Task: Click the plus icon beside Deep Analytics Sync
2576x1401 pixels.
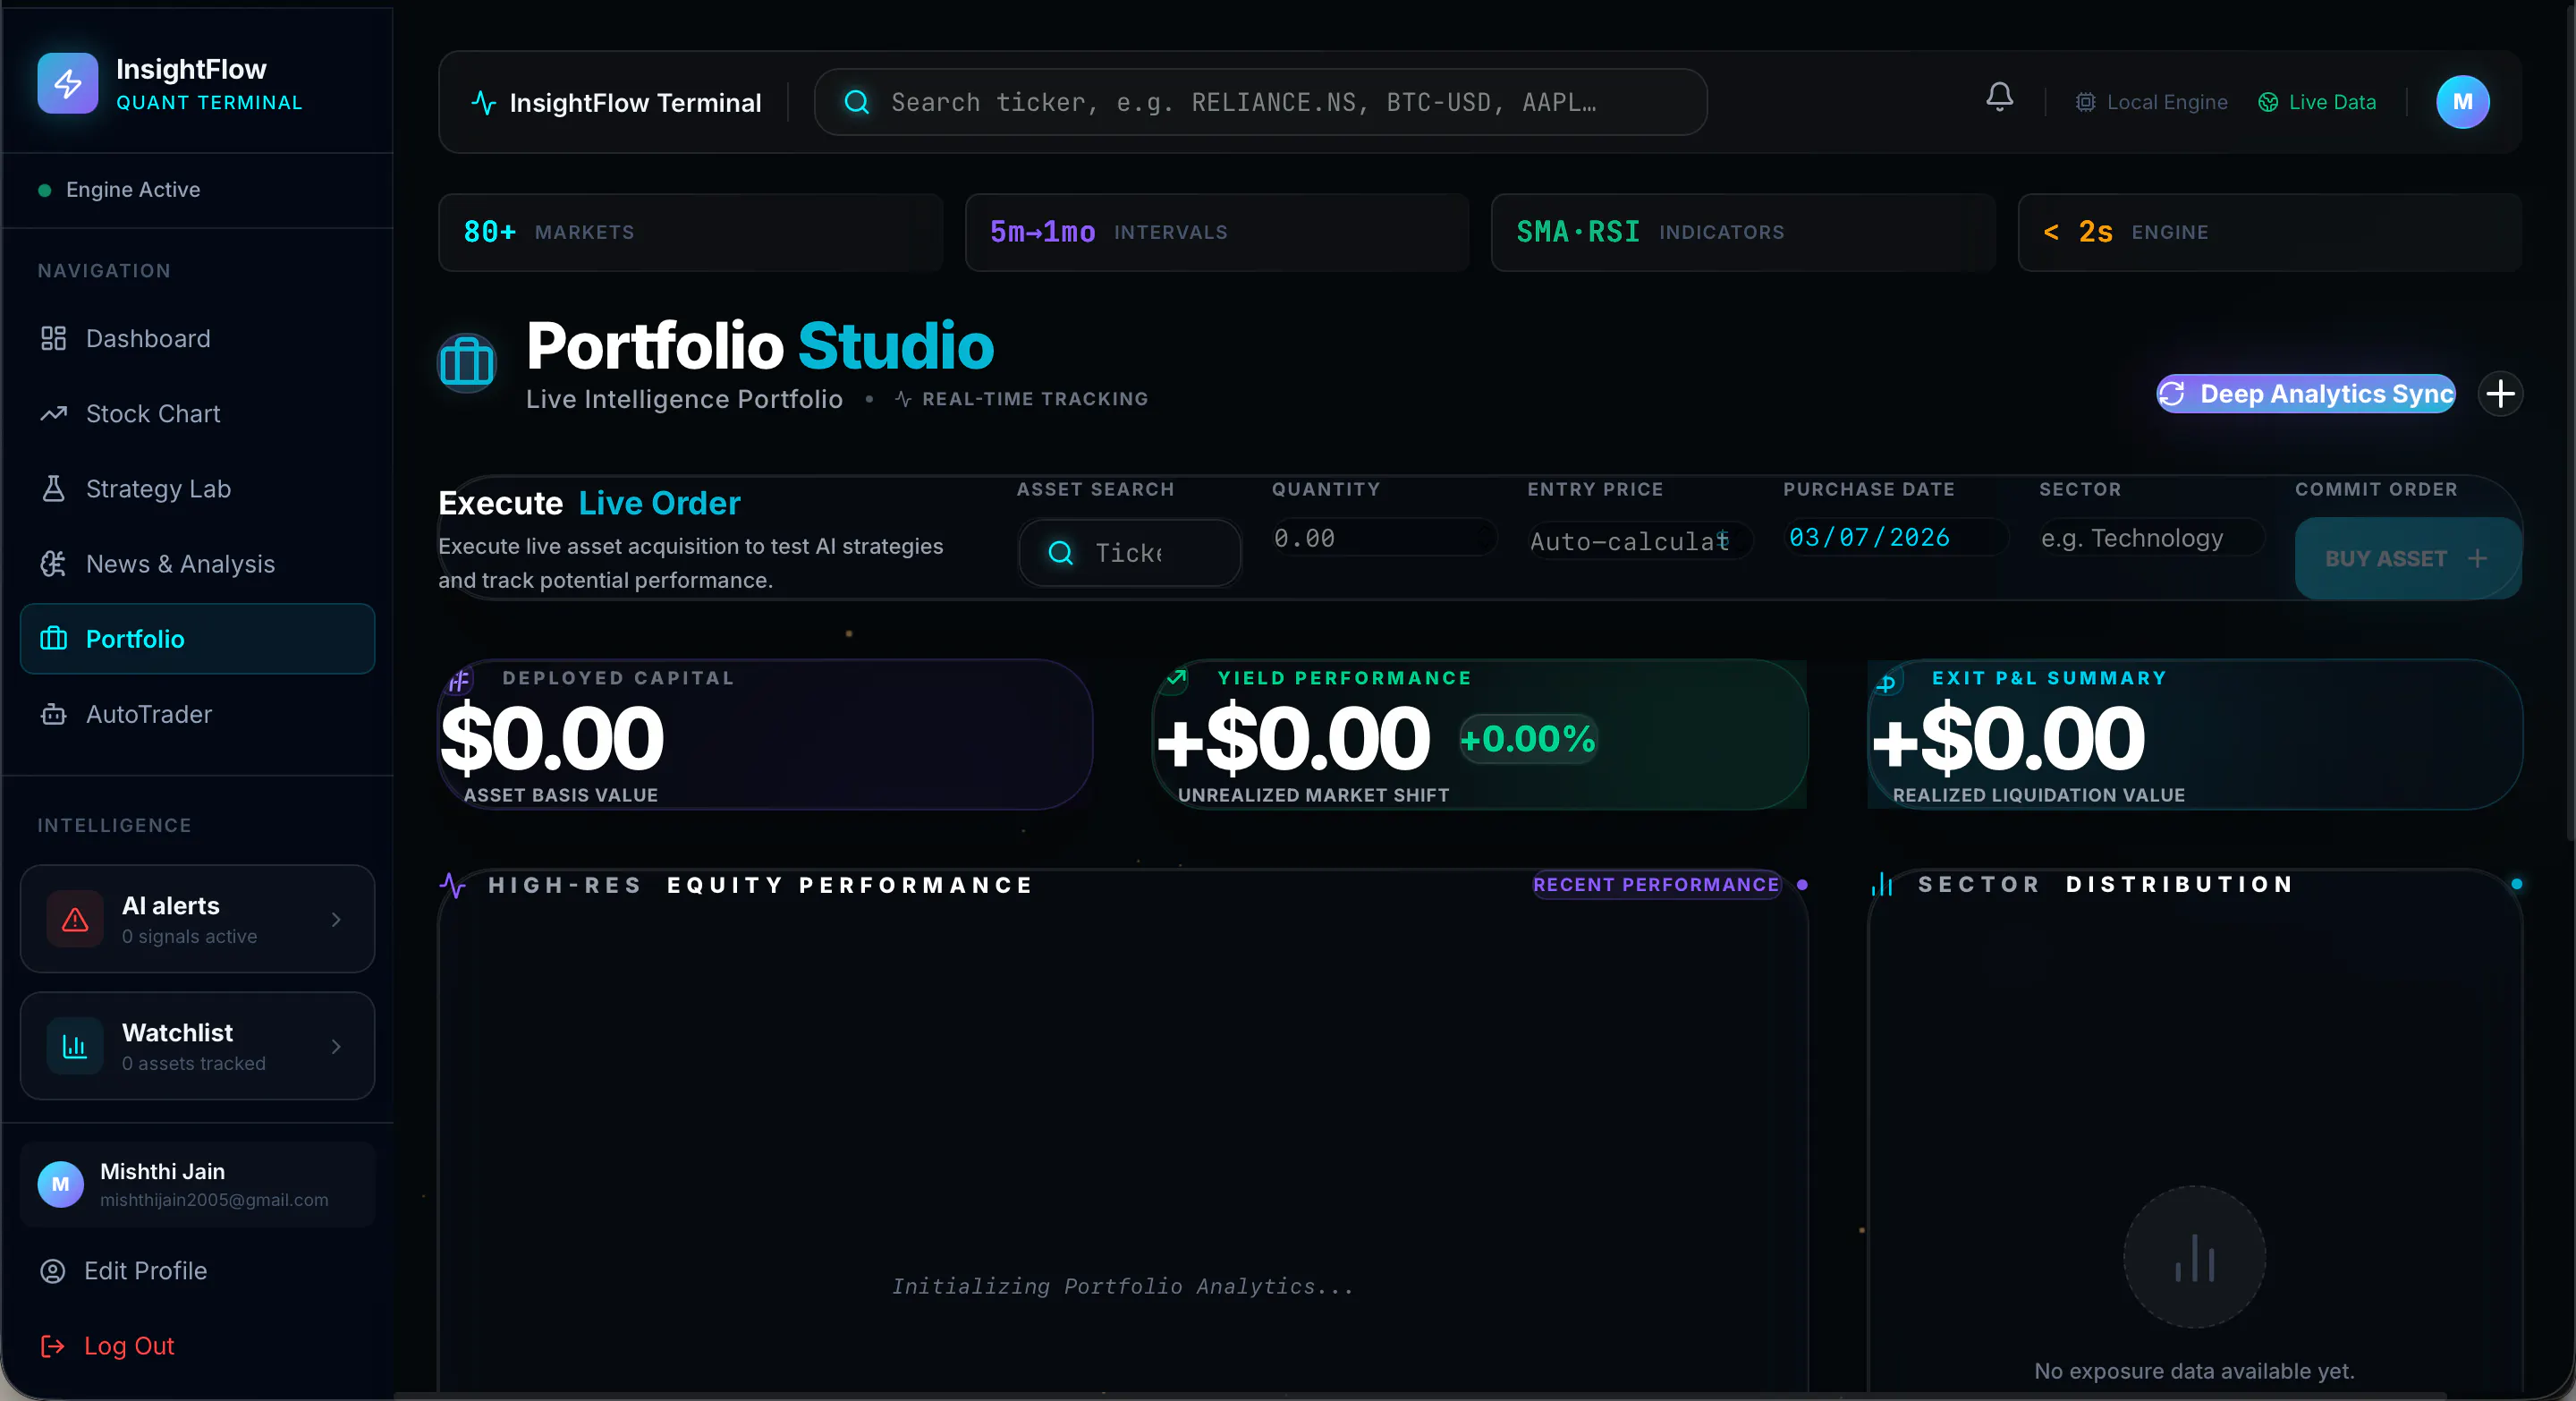Action: 2501,393
